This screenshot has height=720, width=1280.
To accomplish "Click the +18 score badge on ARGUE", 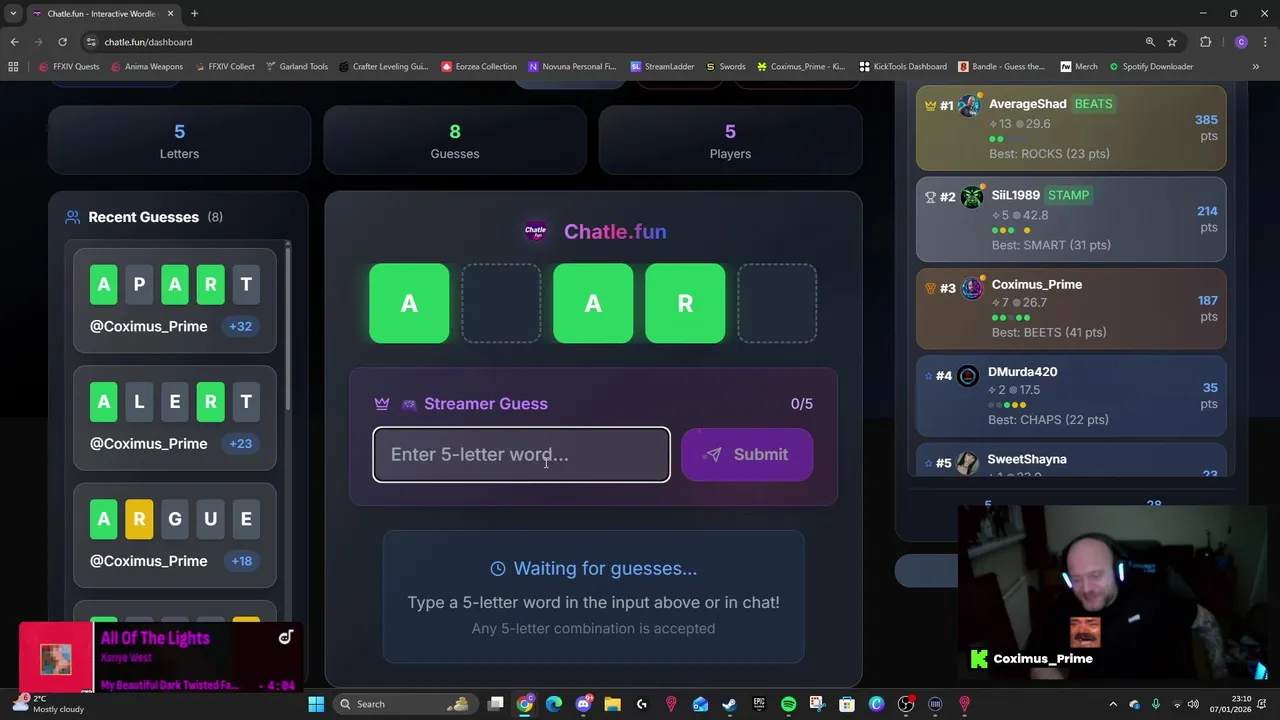I will click(242, 561).
